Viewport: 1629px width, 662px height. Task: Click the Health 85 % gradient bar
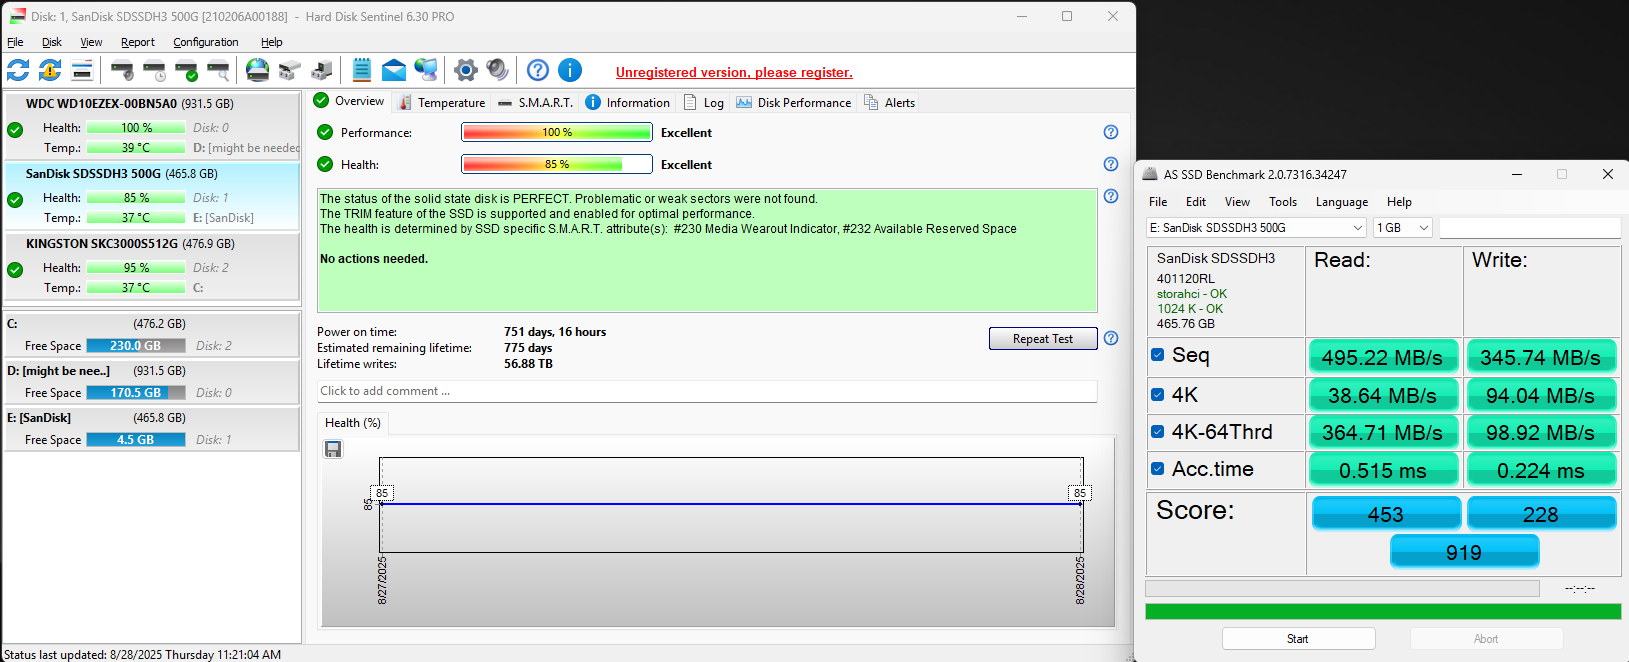(x=557, y=164)
